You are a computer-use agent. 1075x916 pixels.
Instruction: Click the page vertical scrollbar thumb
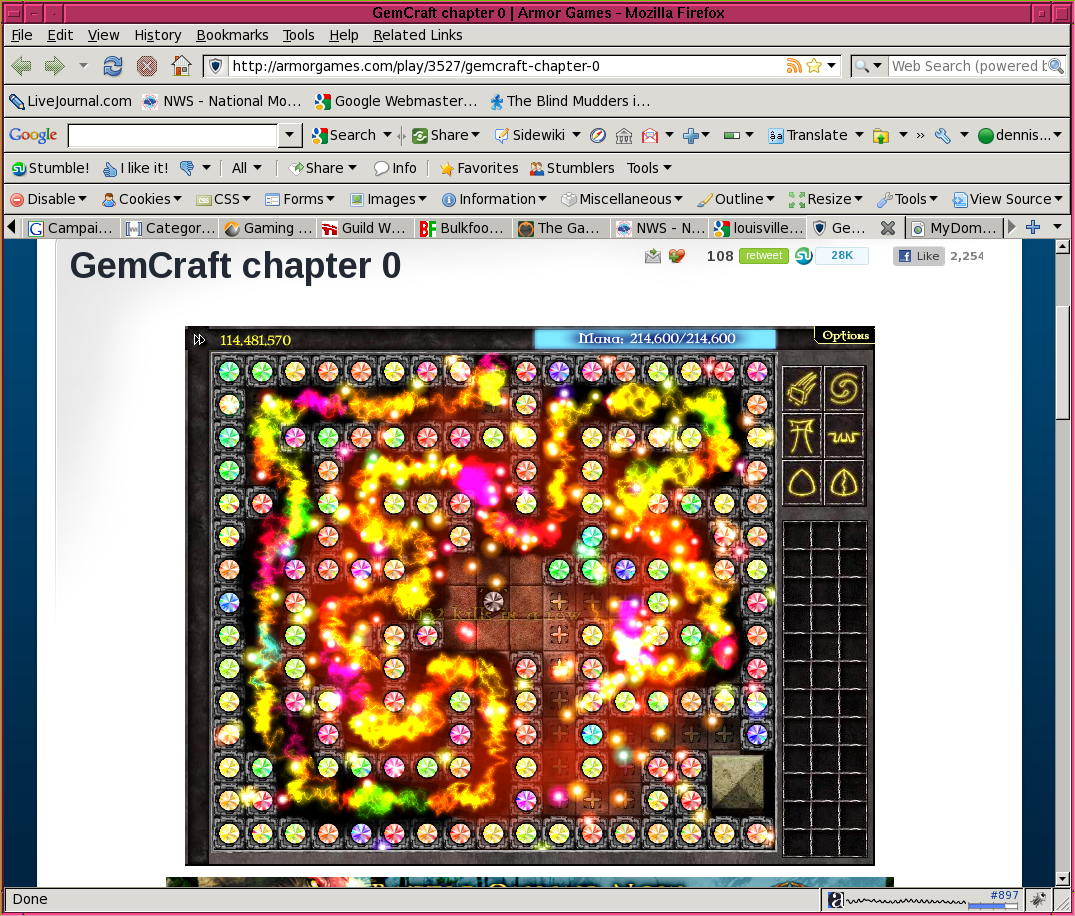pyautogui.click(x=1063, y=362)
